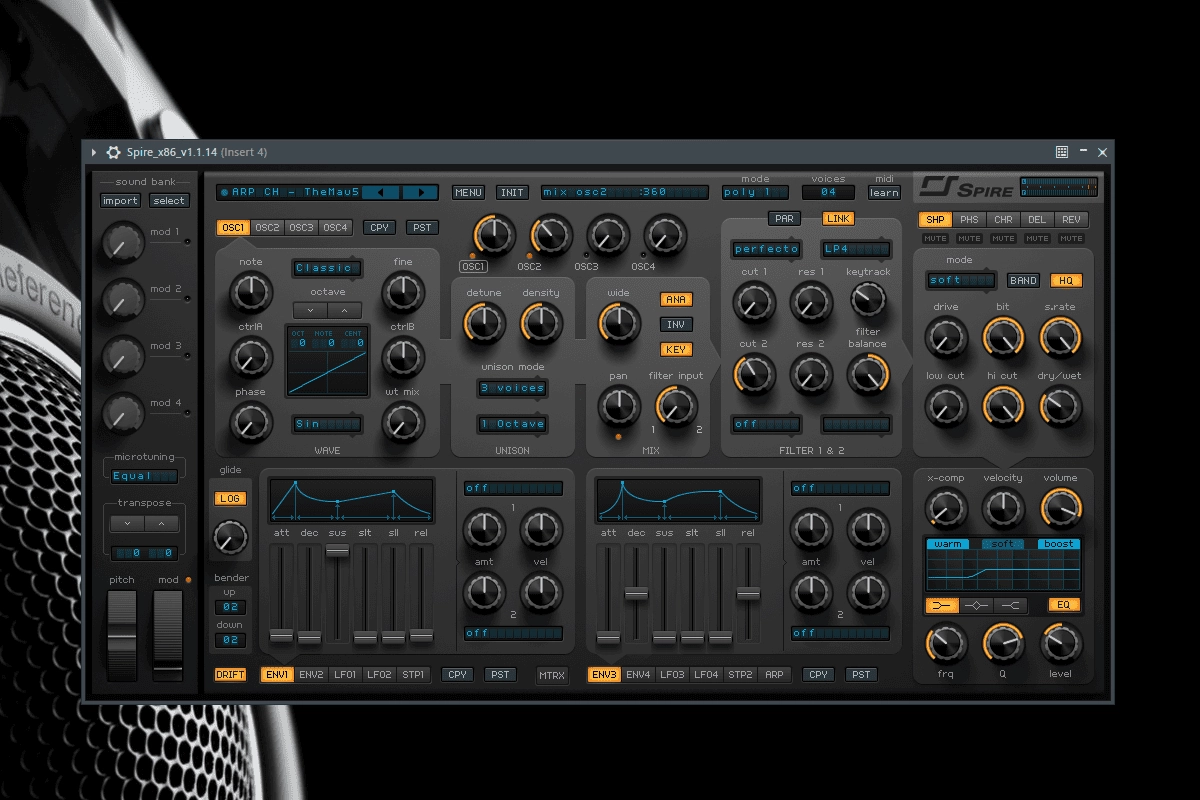1200x800 pixels.
Task: Open the MENU button
Action: 468,192
